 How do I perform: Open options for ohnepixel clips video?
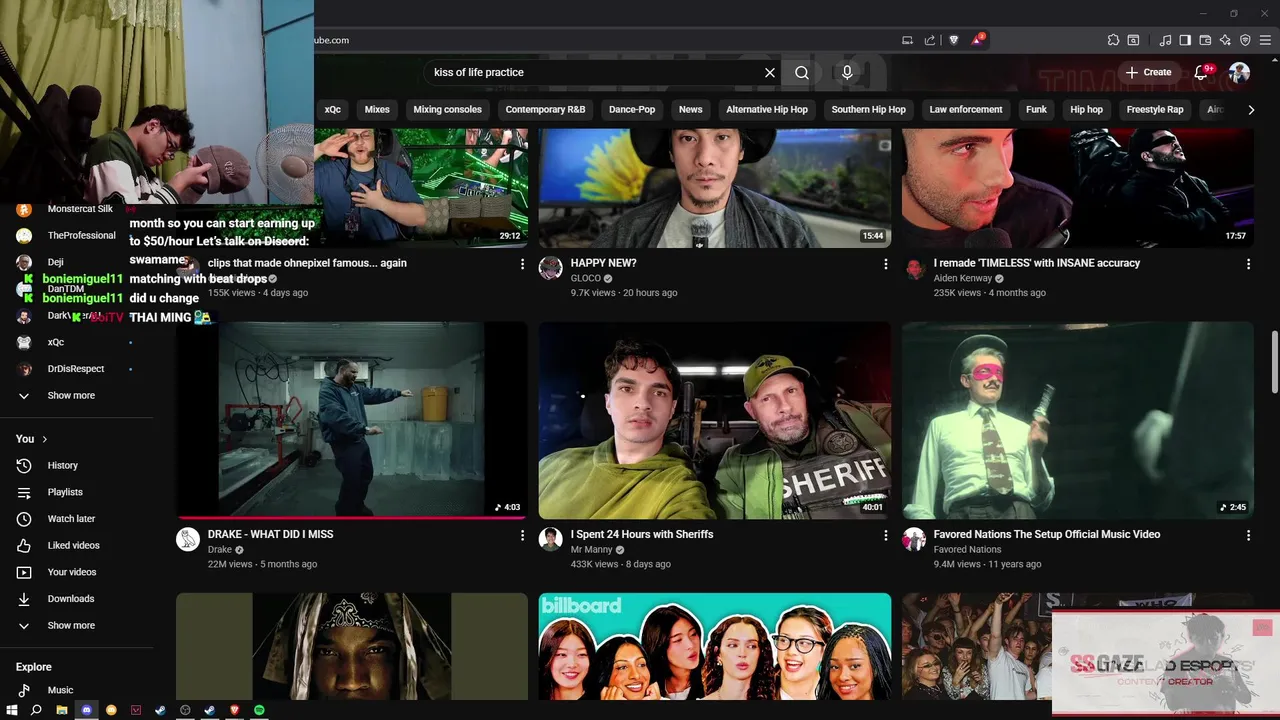tap(522, 264)
